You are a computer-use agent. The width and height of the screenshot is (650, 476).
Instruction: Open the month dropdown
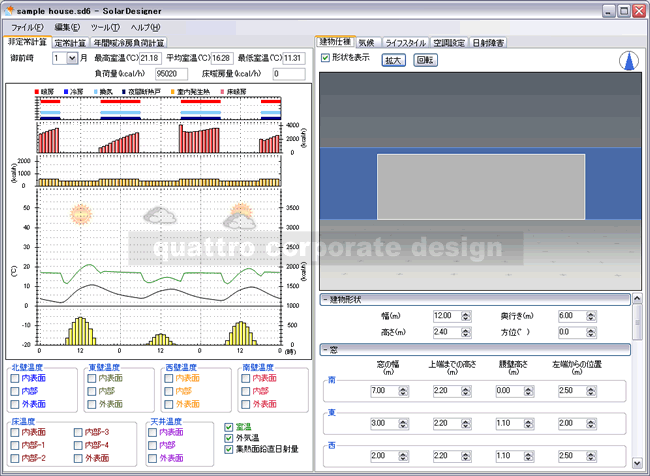[x=72, y=58]
